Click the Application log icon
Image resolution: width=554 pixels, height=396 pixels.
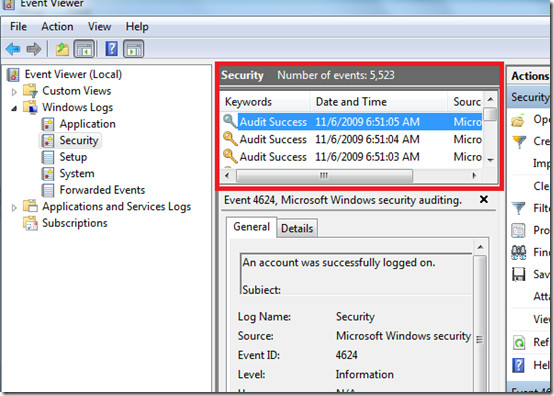(x=48, y=124)
